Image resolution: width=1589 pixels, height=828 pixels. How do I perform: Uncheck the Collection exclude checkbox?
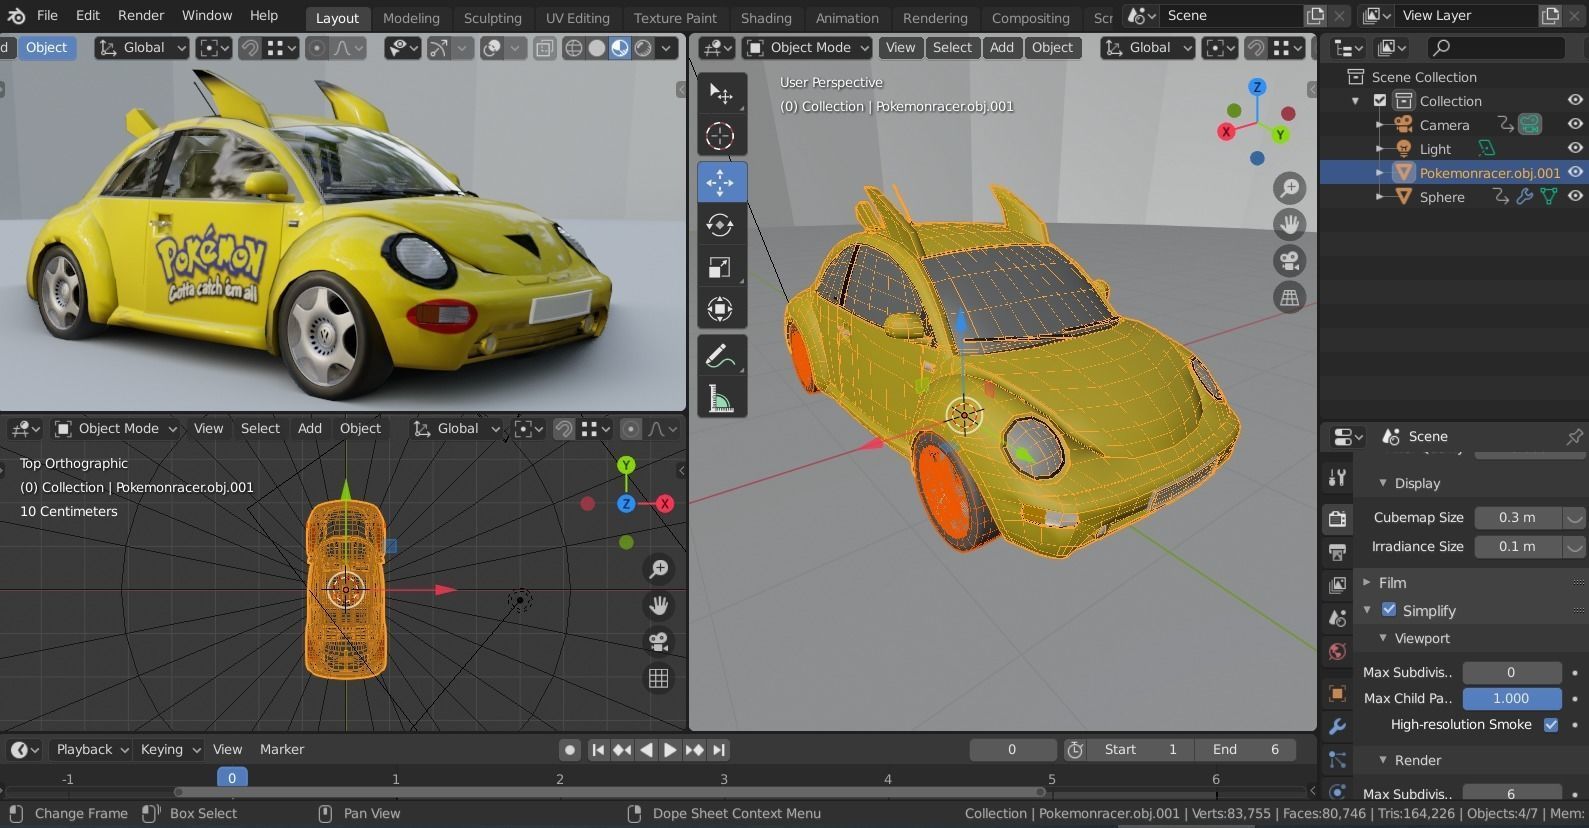point(1380,100)
